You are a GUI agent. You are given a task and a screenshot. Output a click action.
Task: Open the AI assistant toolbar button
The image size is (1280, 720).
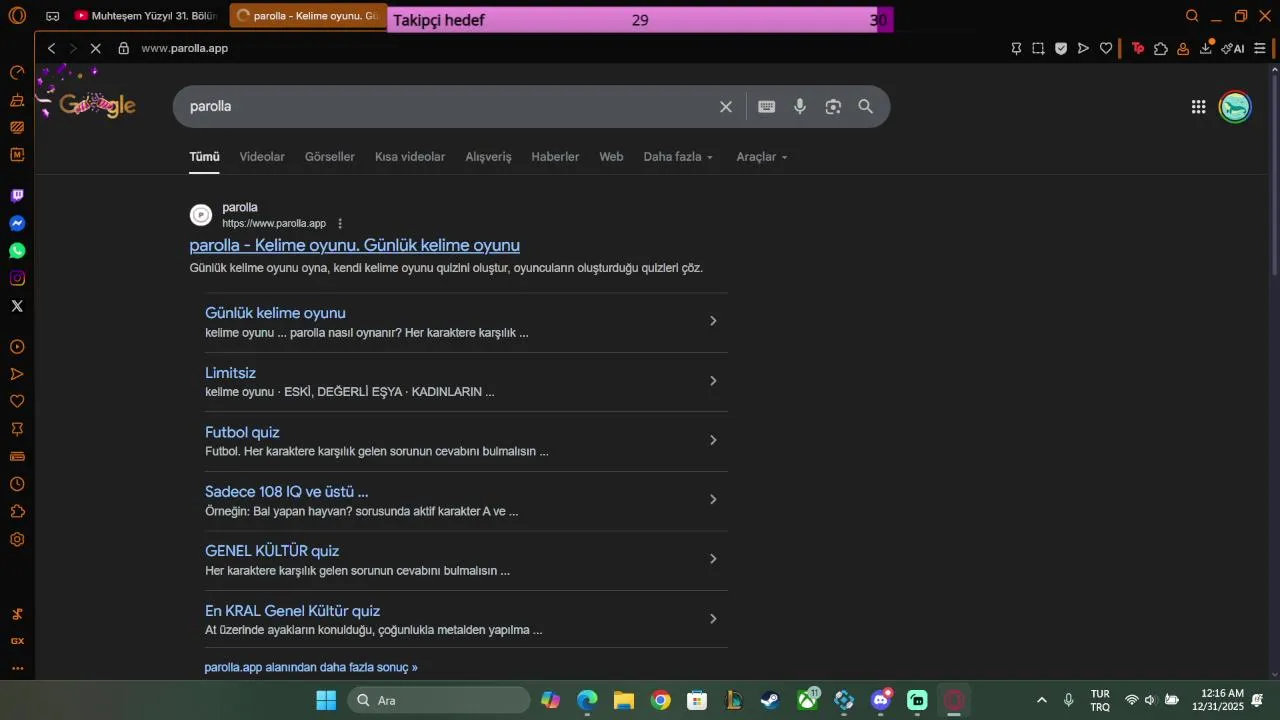(x=1233, y=48)
